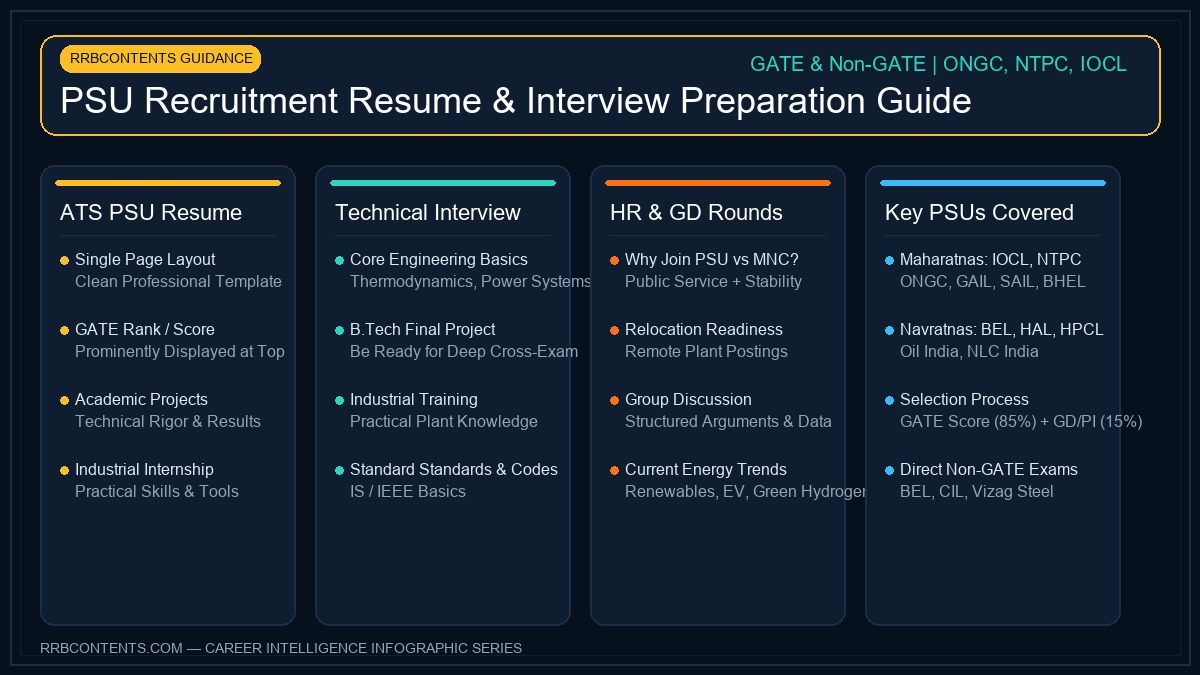Click Structured Arguments & Data text
The width and height of the screenshot is (1200, 675).
(728, 422)
